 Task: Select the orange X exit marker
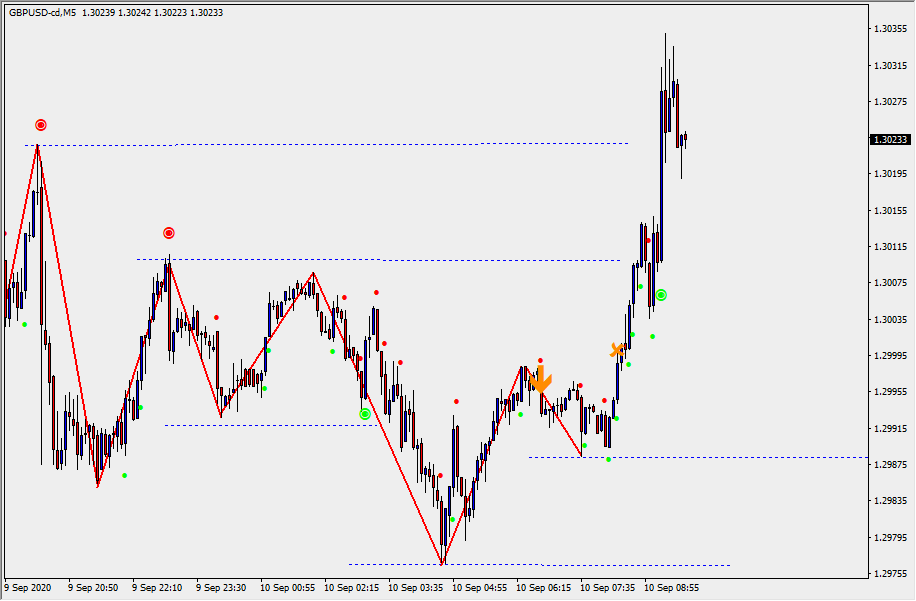pos(618,350)
